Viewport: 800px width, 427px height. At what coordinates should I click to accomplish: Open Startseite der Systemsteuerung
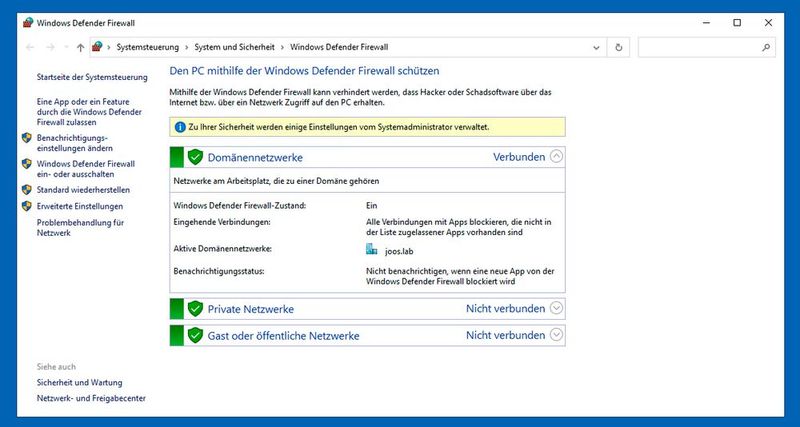[x=92, y=77]
